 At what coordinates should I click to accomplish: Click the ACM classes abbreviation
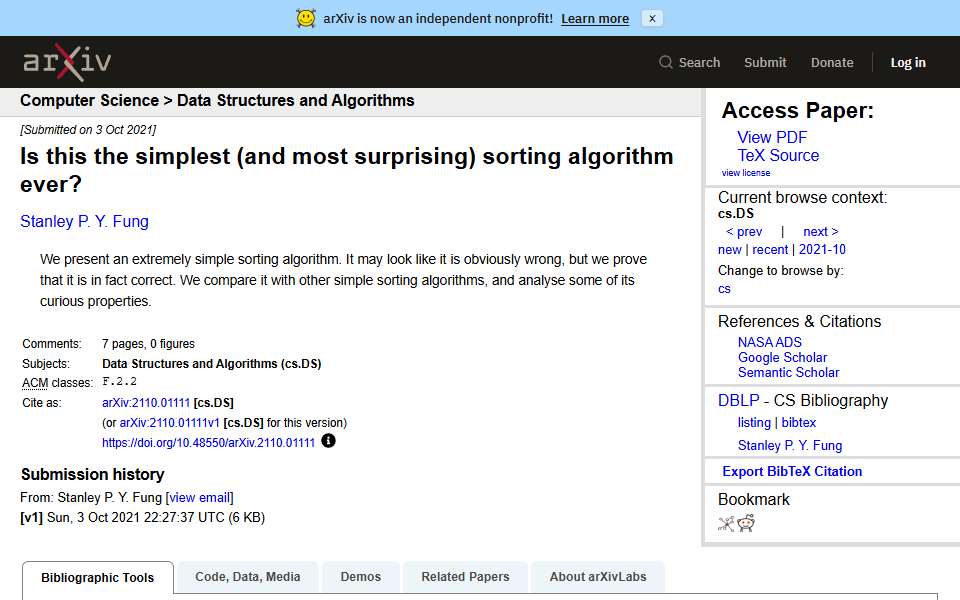tap(35, 383)
